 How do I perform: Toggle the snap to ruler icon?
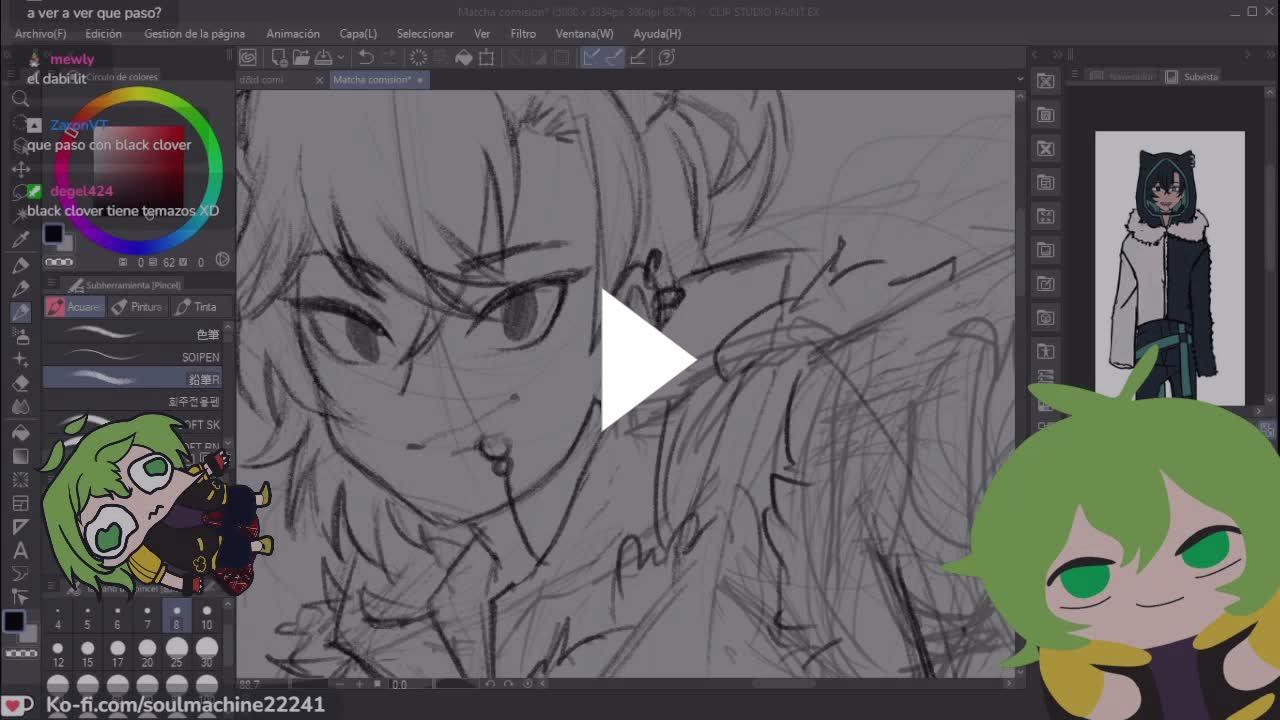[592, 58]
